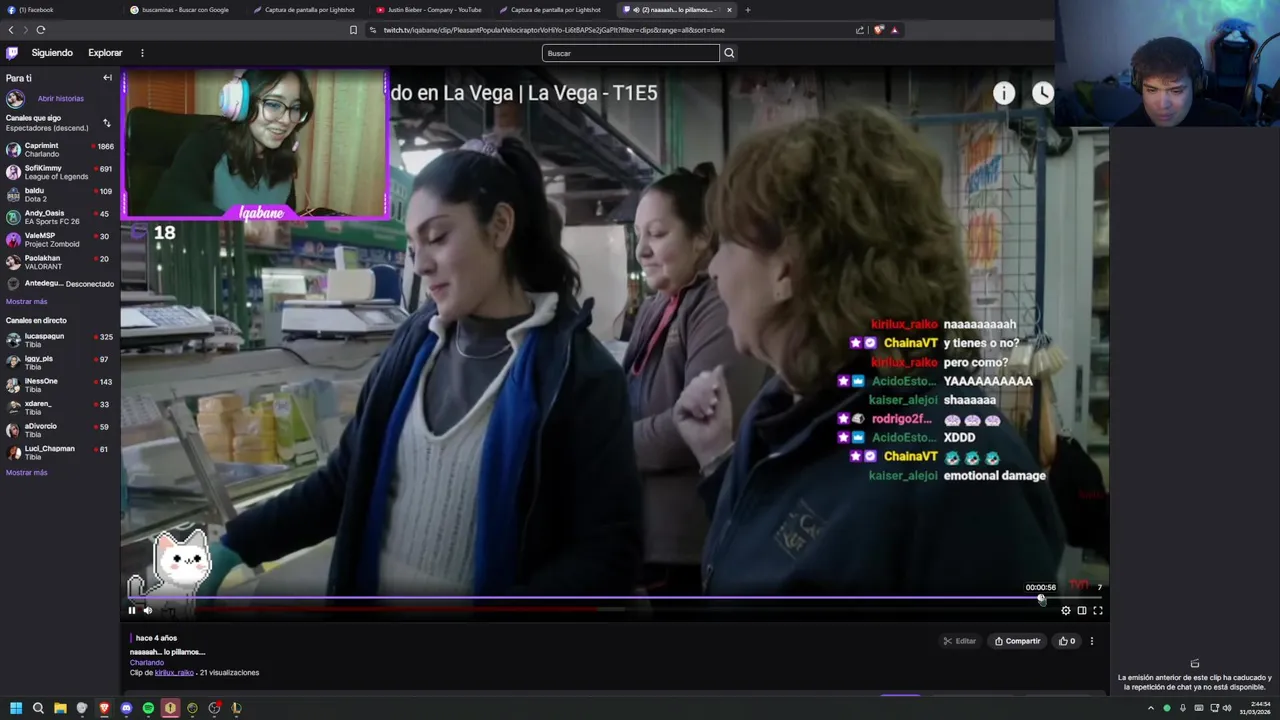Open the three-dot menu beside Explorar
1280x720 pixels.
142,53
